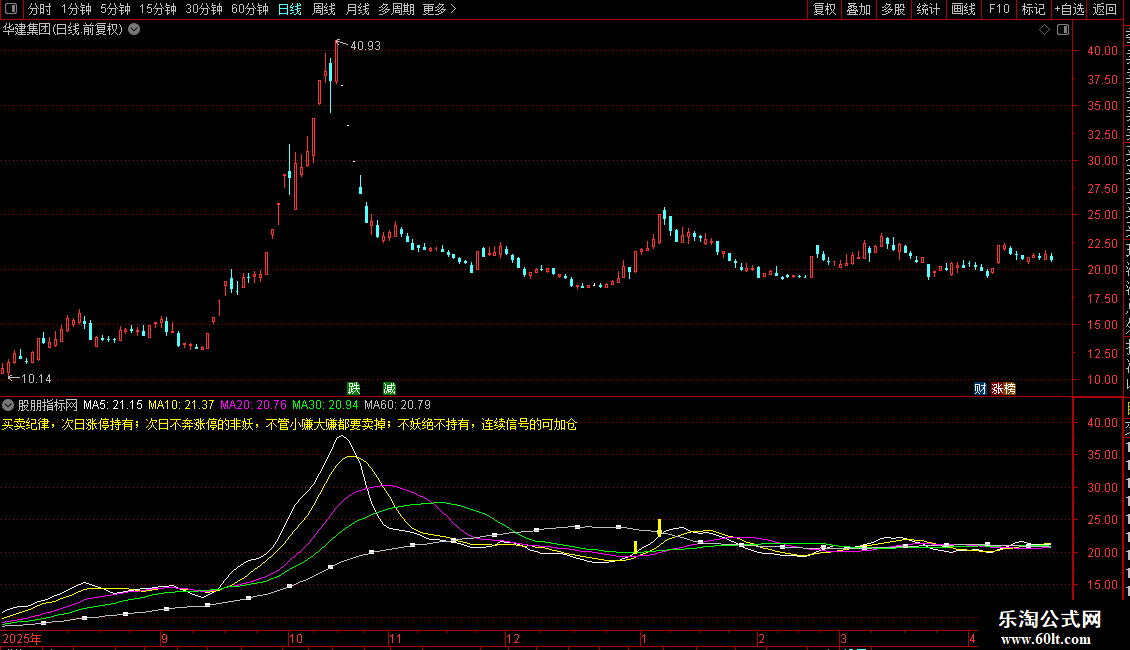The width and height of the screenshot is (1130, 650).
Task: Click the 华建集团(日线.前复权) chart title
Action: tap(63, 30)
